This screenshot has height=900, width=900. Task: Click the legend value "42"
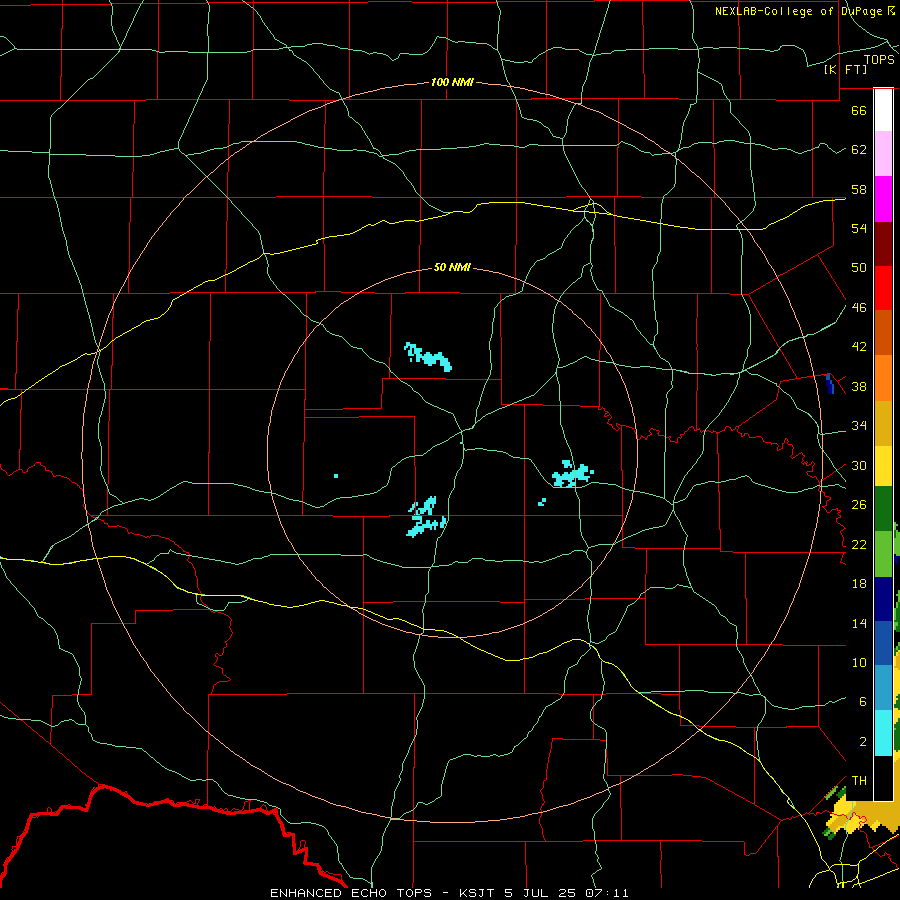pos(859,347)
